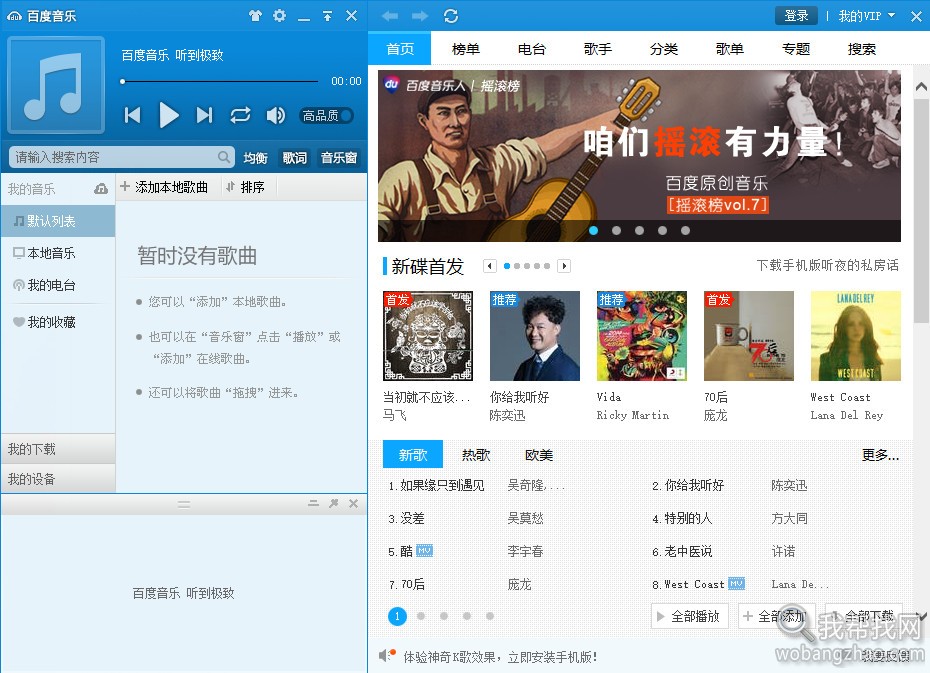Image resolution: width=930 pixels, height=673 pixels.
Task: Play the previous track
Action: pyautogui.click(x=132, y=115)
